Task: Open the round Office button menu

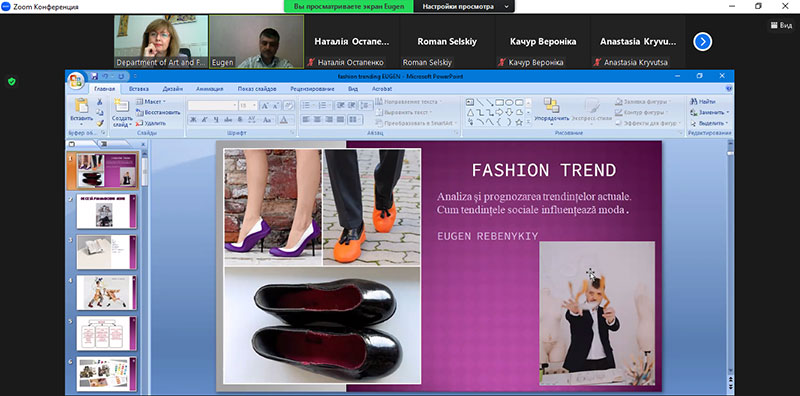Action: (76, 80)
